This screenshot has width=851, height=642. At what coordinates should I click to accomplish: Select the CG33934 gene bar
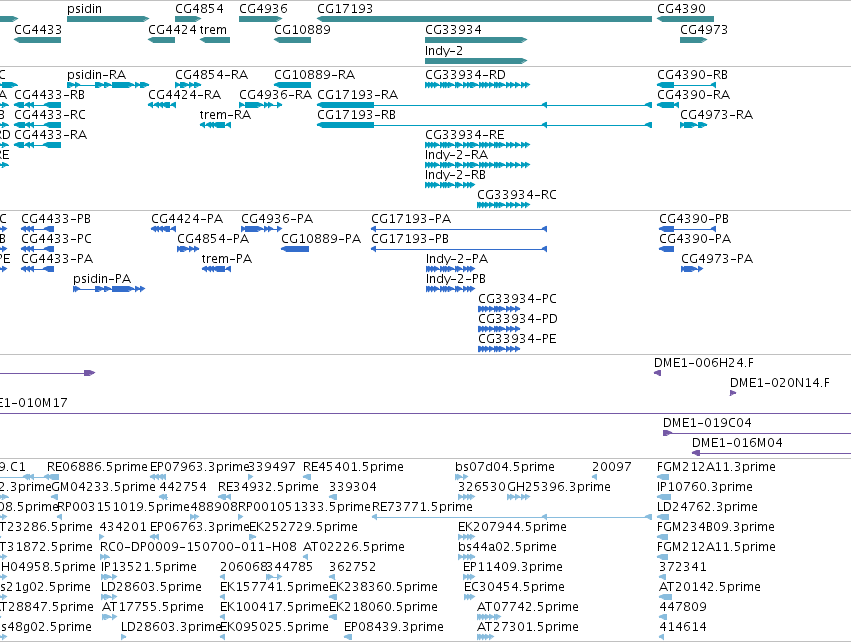tap(476, 40)
